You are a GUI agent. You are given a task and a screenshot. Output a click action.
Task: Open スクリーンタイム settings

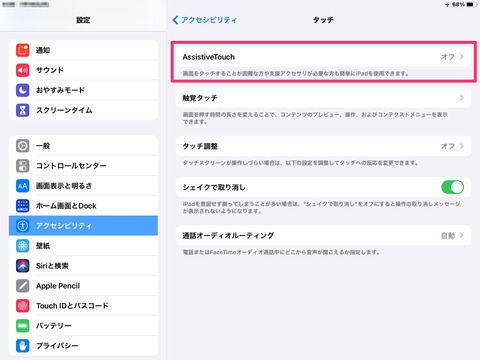(83, 110)
